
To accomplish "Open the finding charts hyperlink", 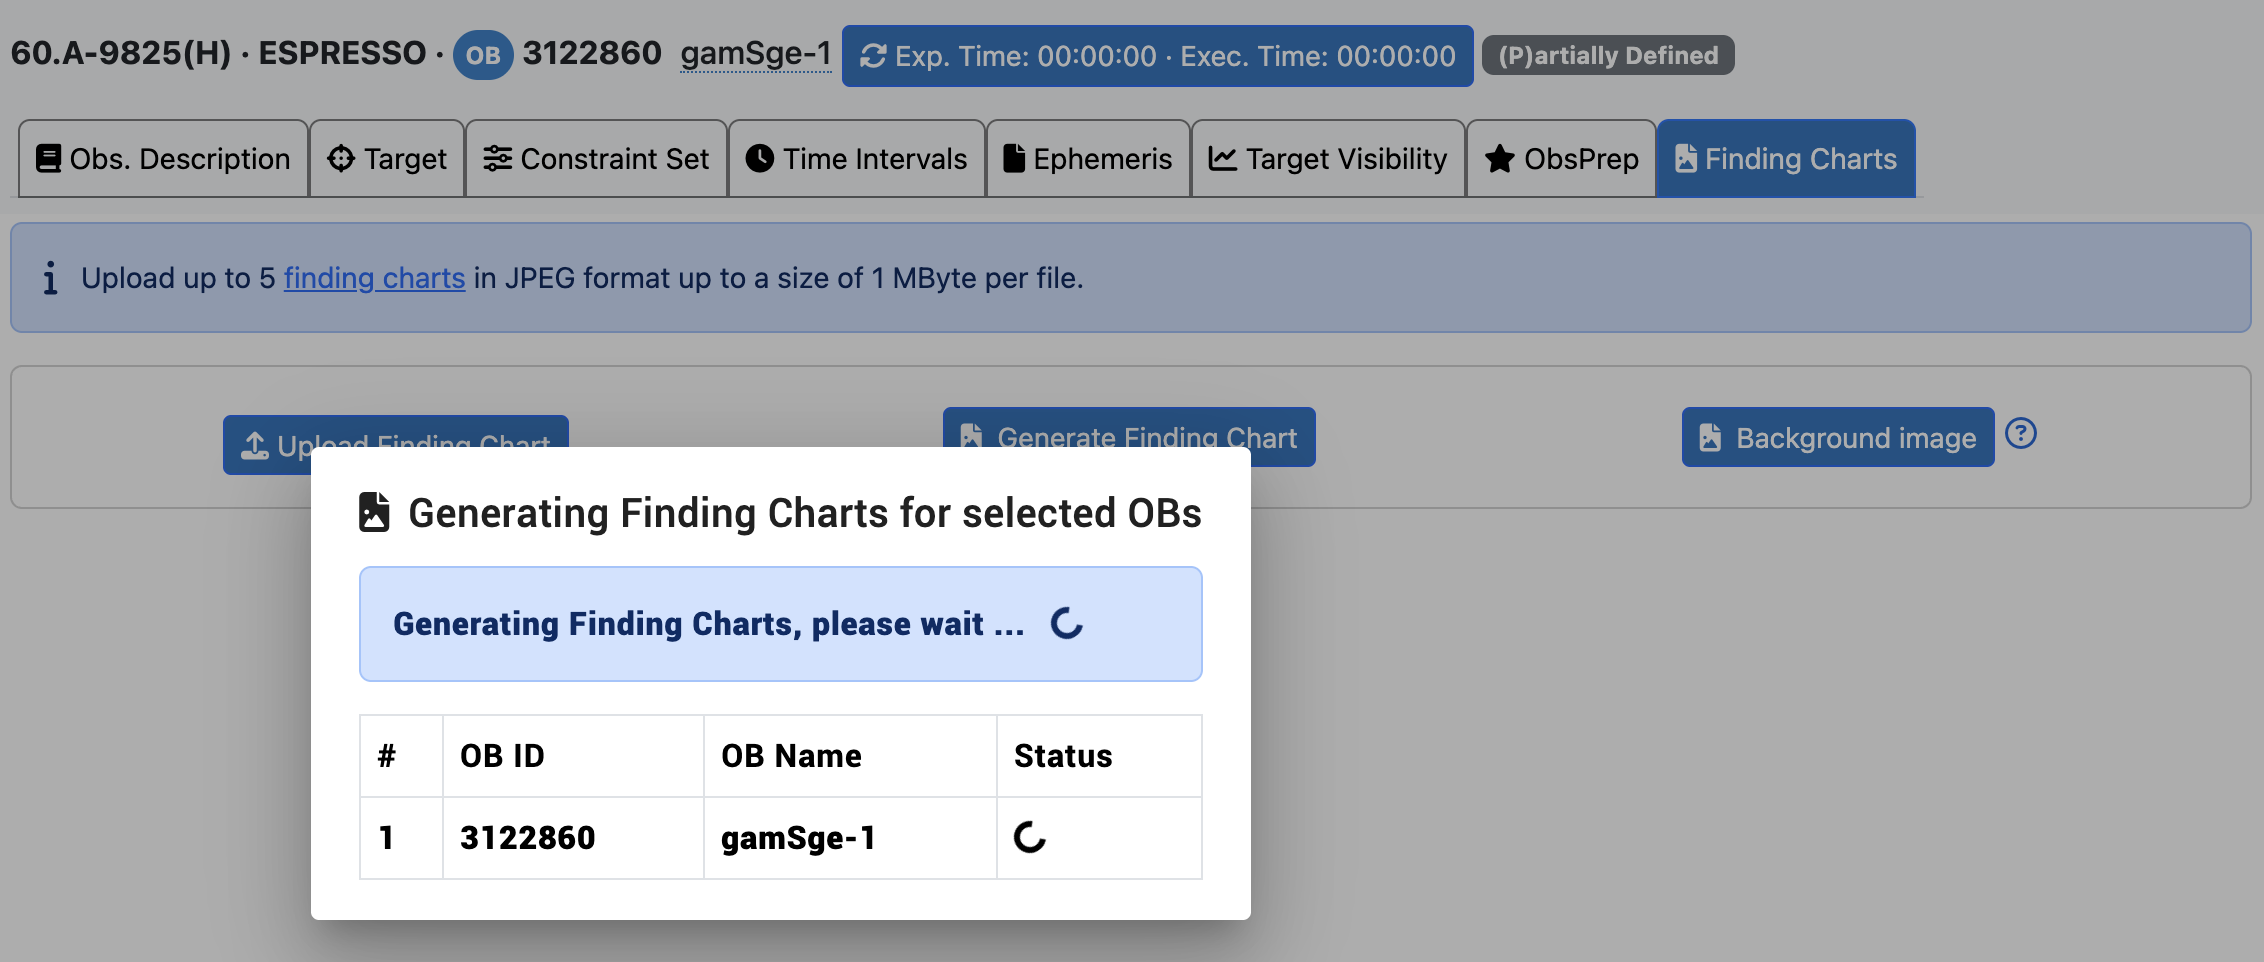I will click(374, 278).
